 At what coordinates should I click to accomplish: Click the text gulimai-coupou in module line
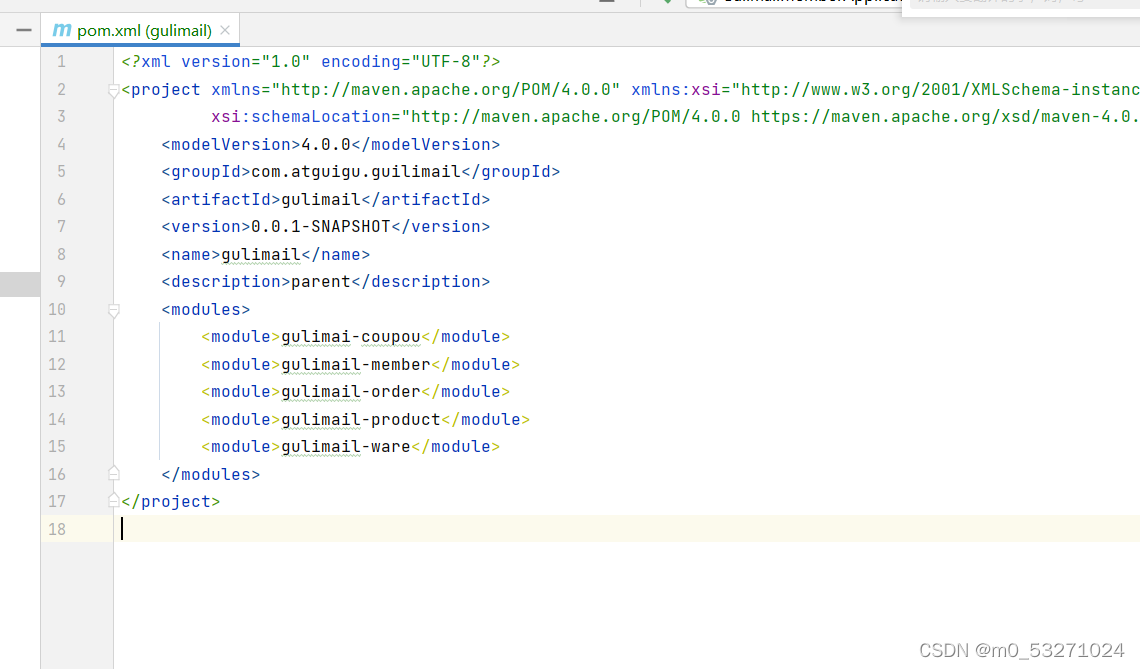point(351,337)
